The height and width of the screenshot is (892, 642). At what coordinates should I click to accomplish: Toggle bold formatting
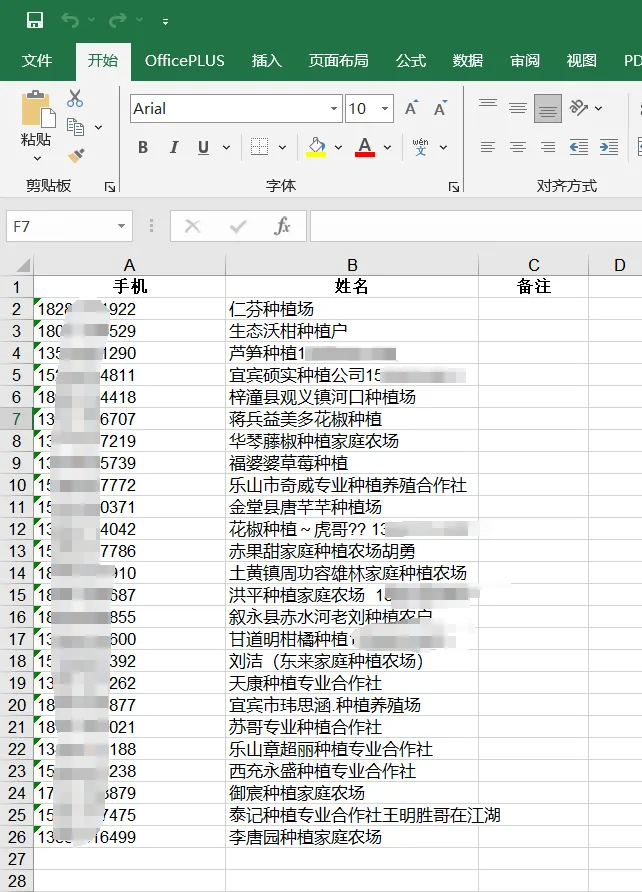tap(143, 148)
